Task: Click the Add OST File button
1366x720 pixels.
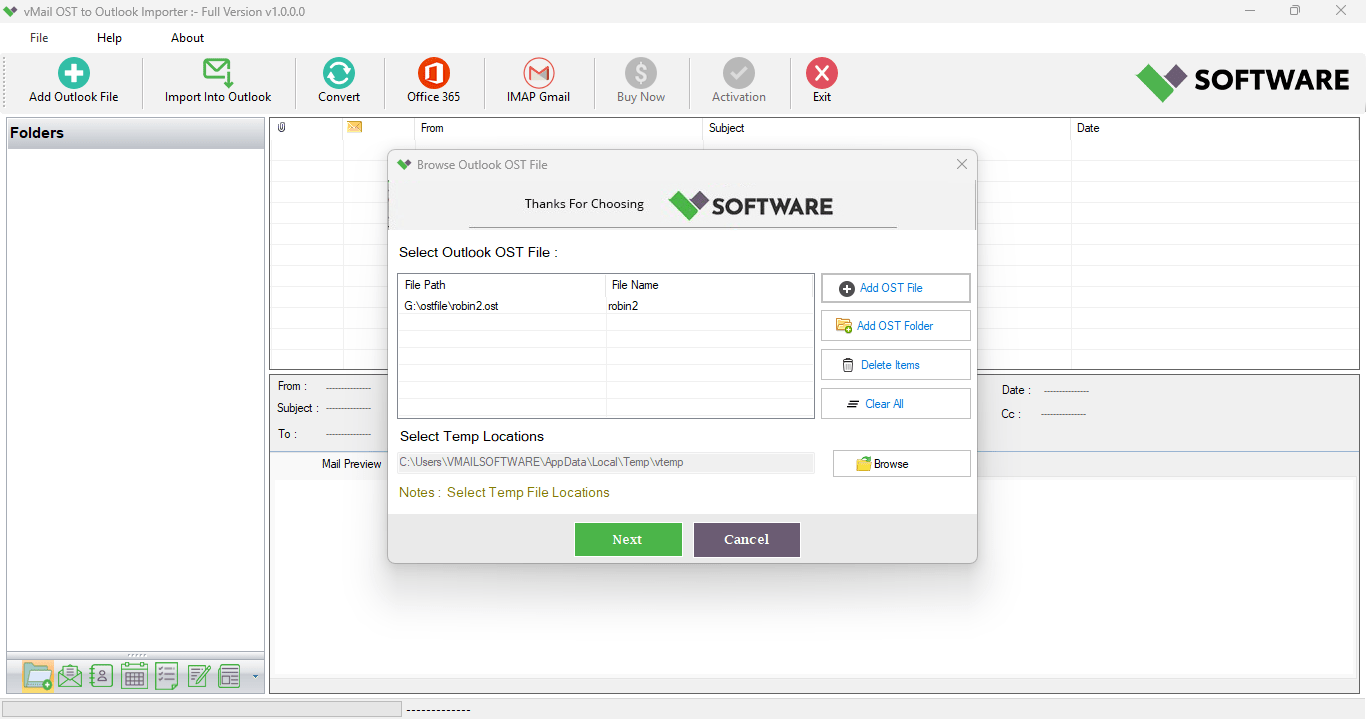Action: point(896,288)
